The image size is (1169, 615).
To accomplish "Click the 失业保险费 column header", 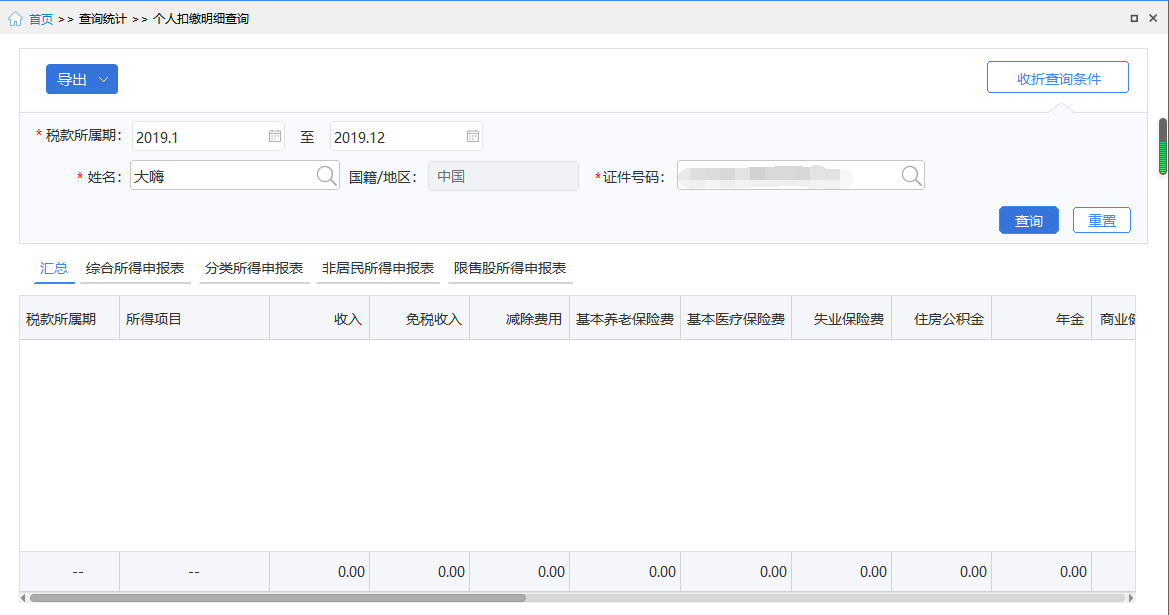I will 842,319.
